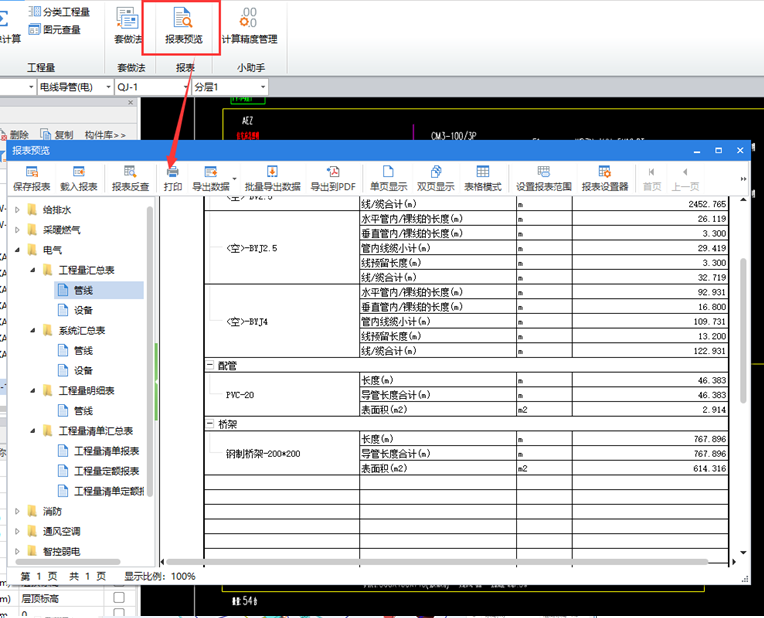
Task: Select 设备 under 系统汇总表
Action: tap(84, 370)
